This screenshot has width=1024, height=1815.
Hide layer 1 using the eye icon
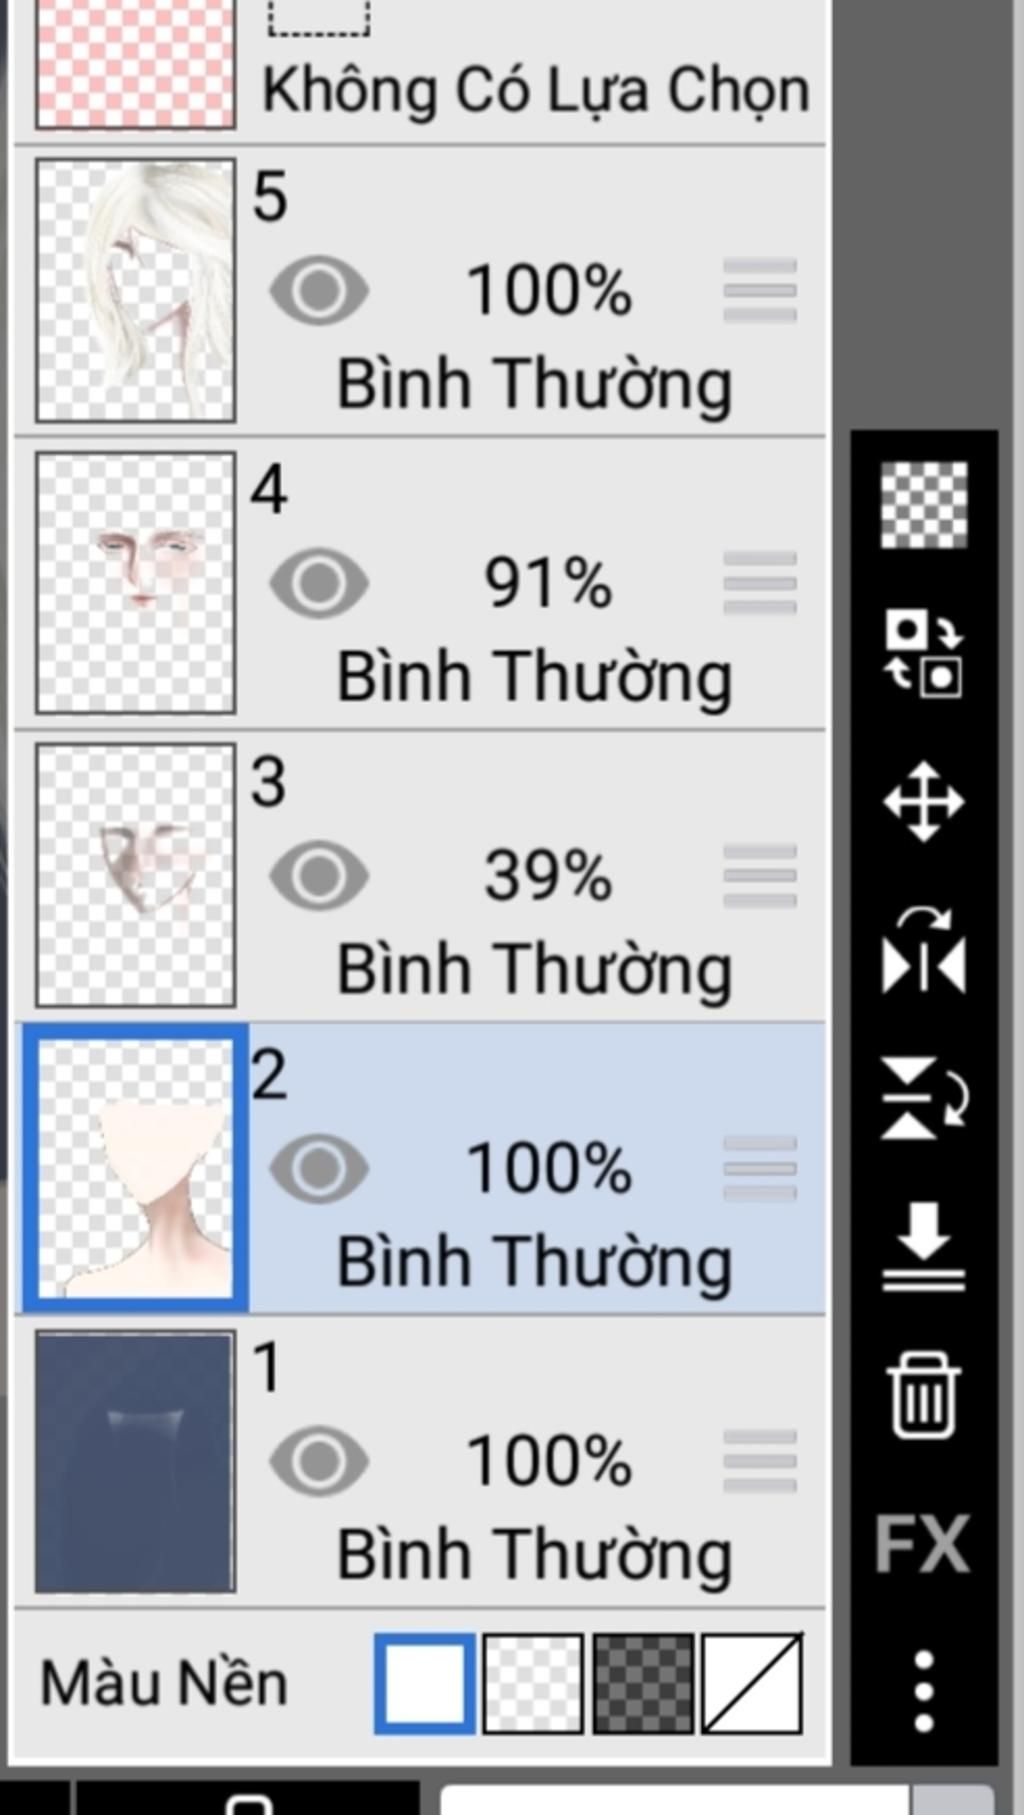319,1461
